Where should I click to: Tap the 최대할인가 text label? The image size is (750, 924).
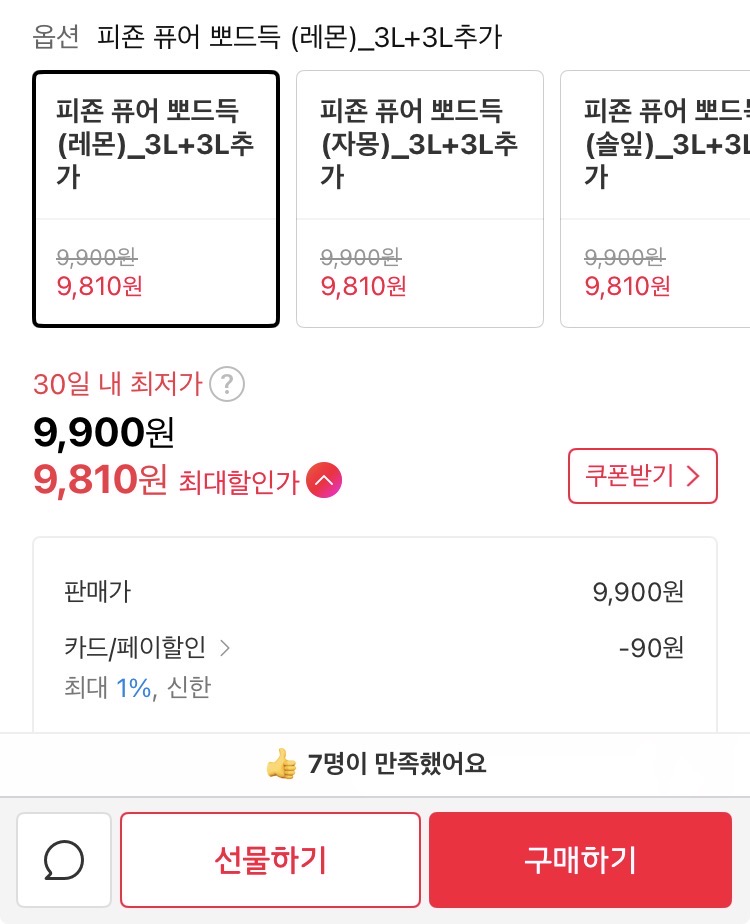click(239, 482)
